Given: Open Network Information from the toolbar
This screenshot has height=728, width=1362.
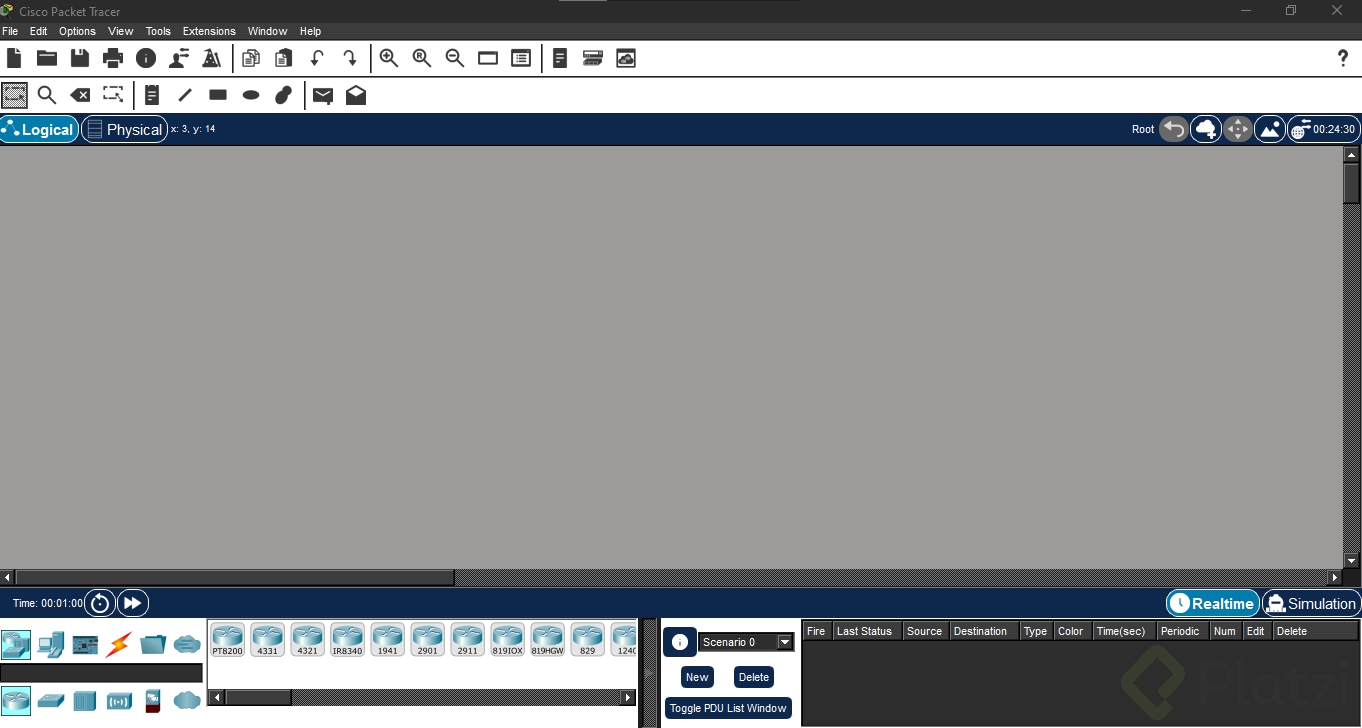Looking at the screenshot, I should [146, 58].
